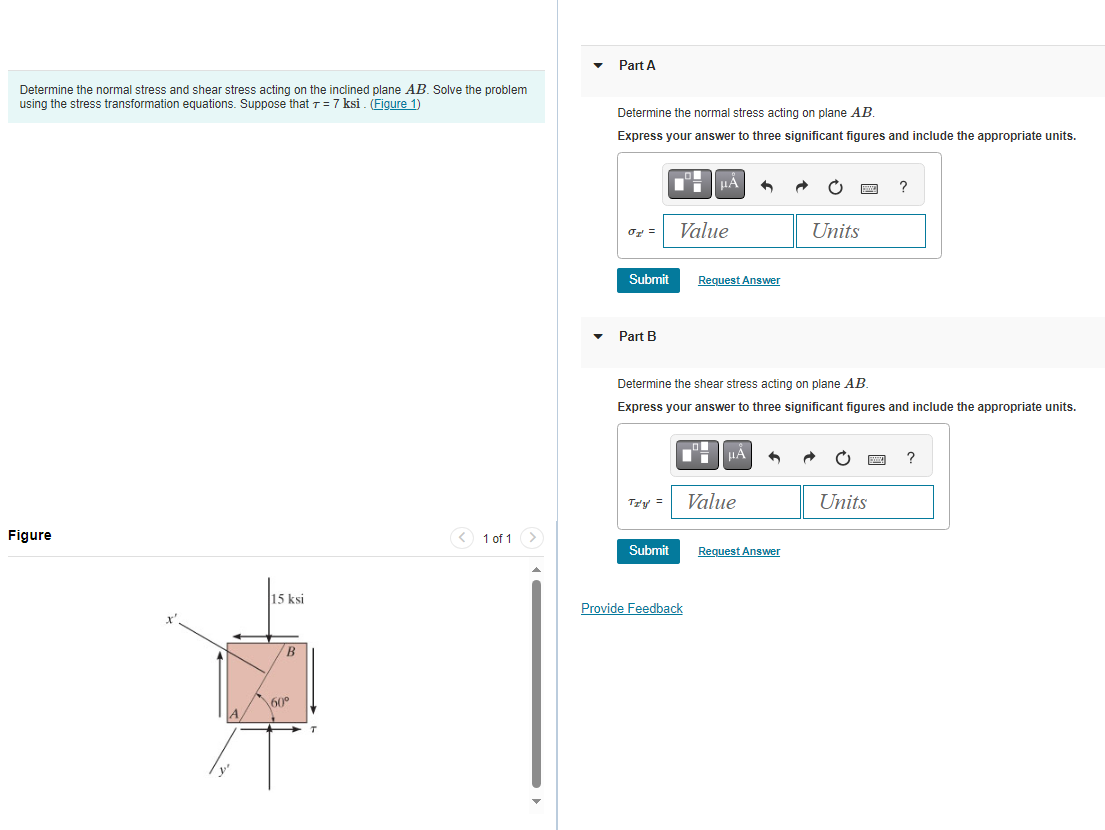
Task: Collapse Part B section
Action: [598, 337]
